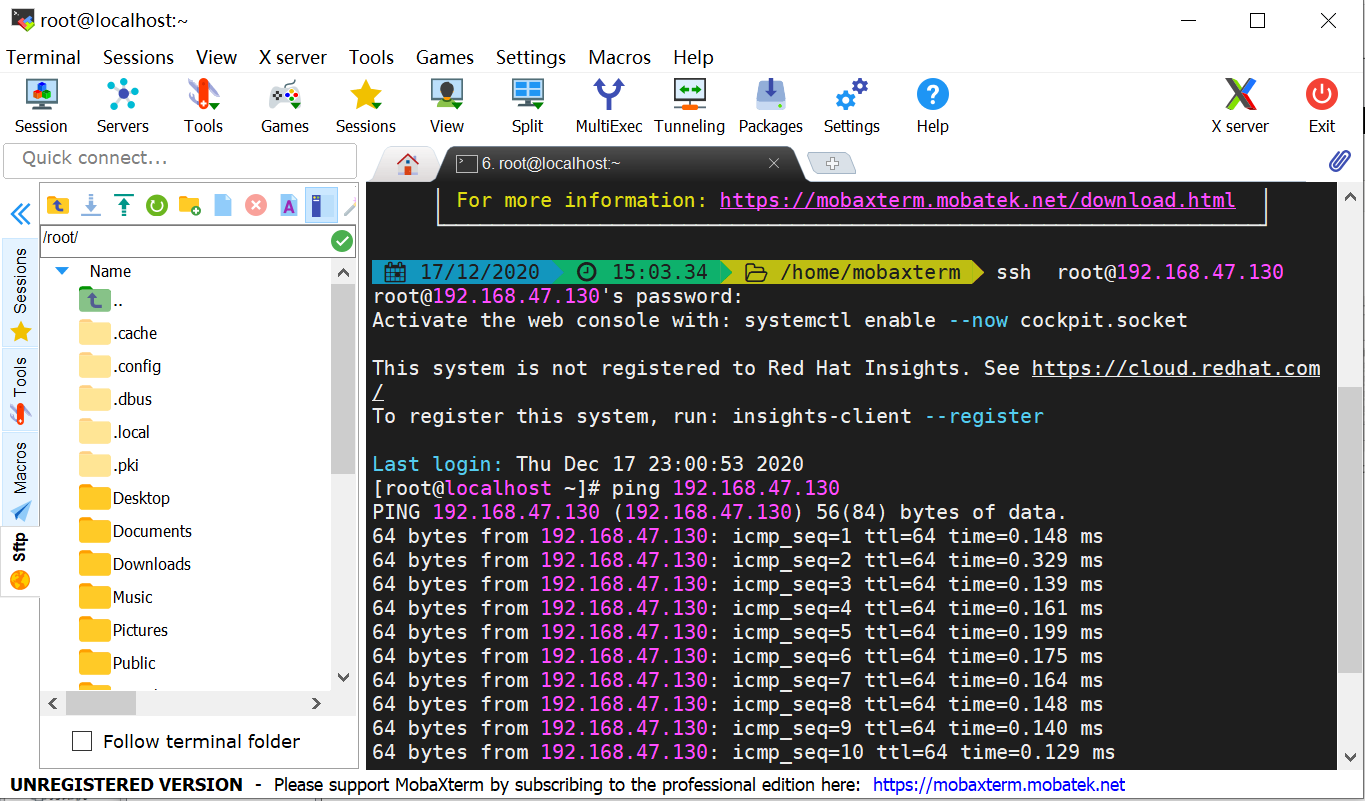This screenshot has width=1365, height=801.
Task: Click the blue triangle beside the Name column header
Action: (62, 270)
